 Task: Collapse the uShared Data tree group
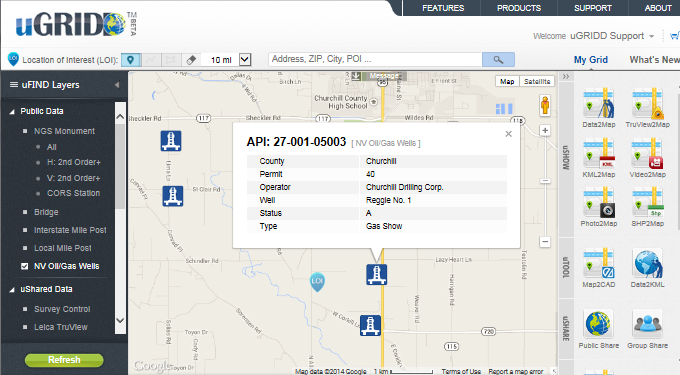[x=12, y=290]
